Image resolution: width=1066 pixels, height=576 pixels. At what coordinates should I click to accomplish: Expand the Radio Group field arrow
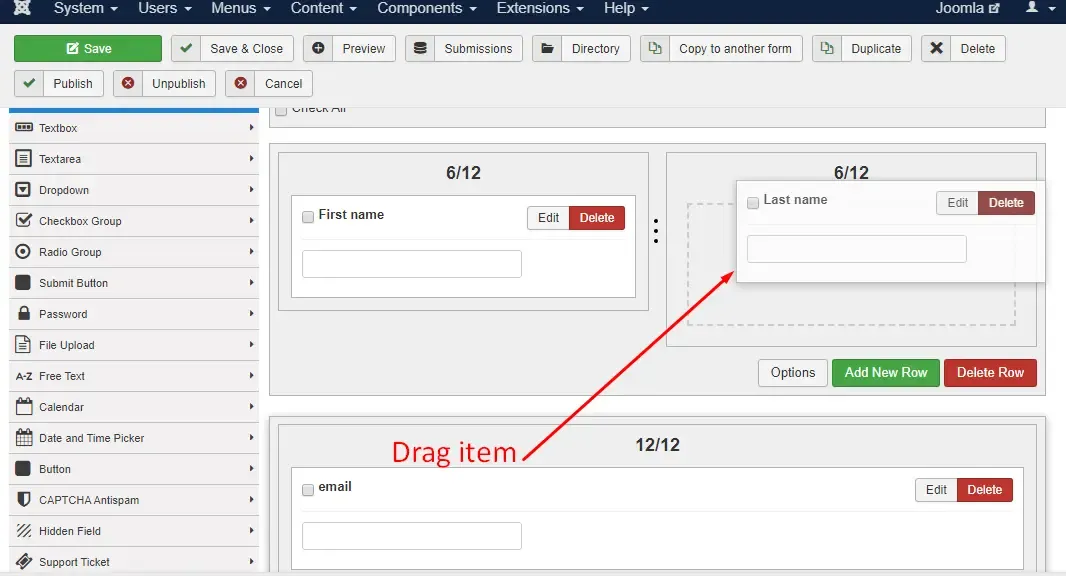pyautogui.click(x=252, y=252)
